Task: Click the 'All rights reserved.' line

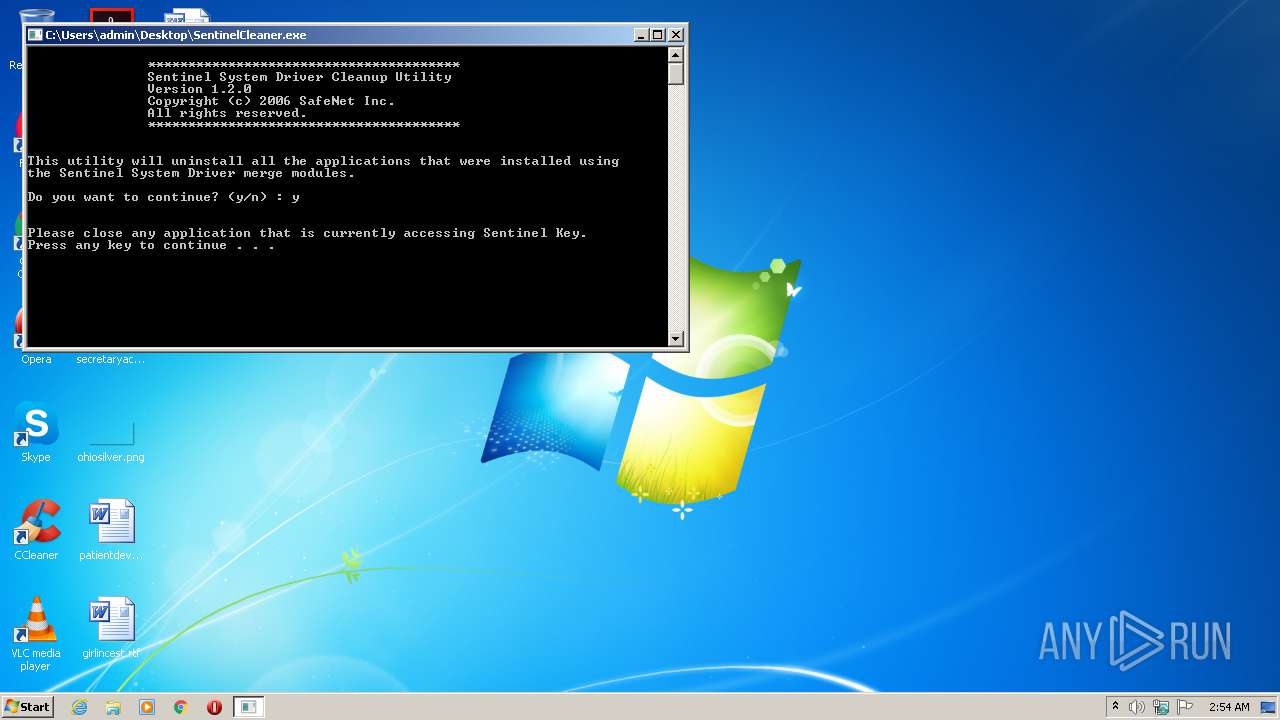Action: [227, 113]
